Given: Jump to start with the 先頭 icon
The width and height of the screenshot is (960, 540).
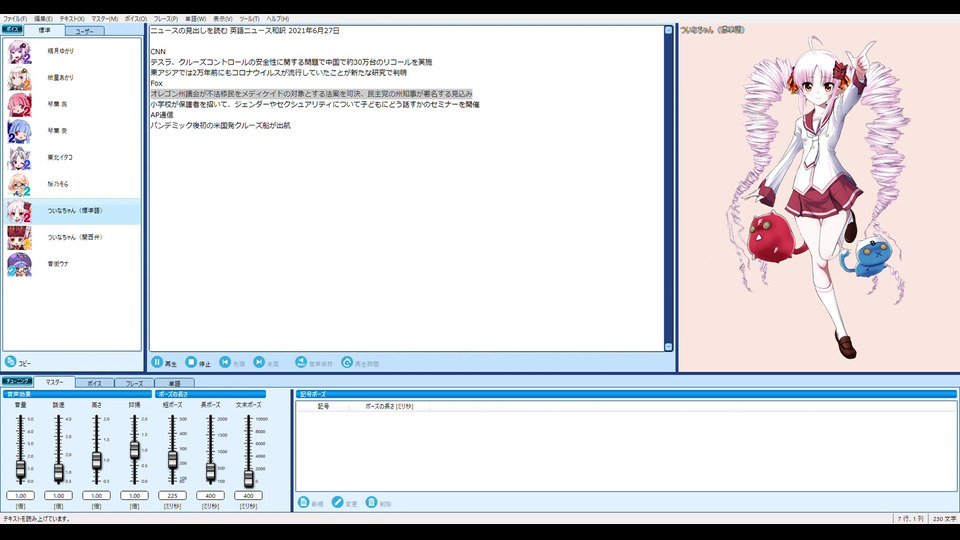Looking at the screenshot, I should (225, 362).
